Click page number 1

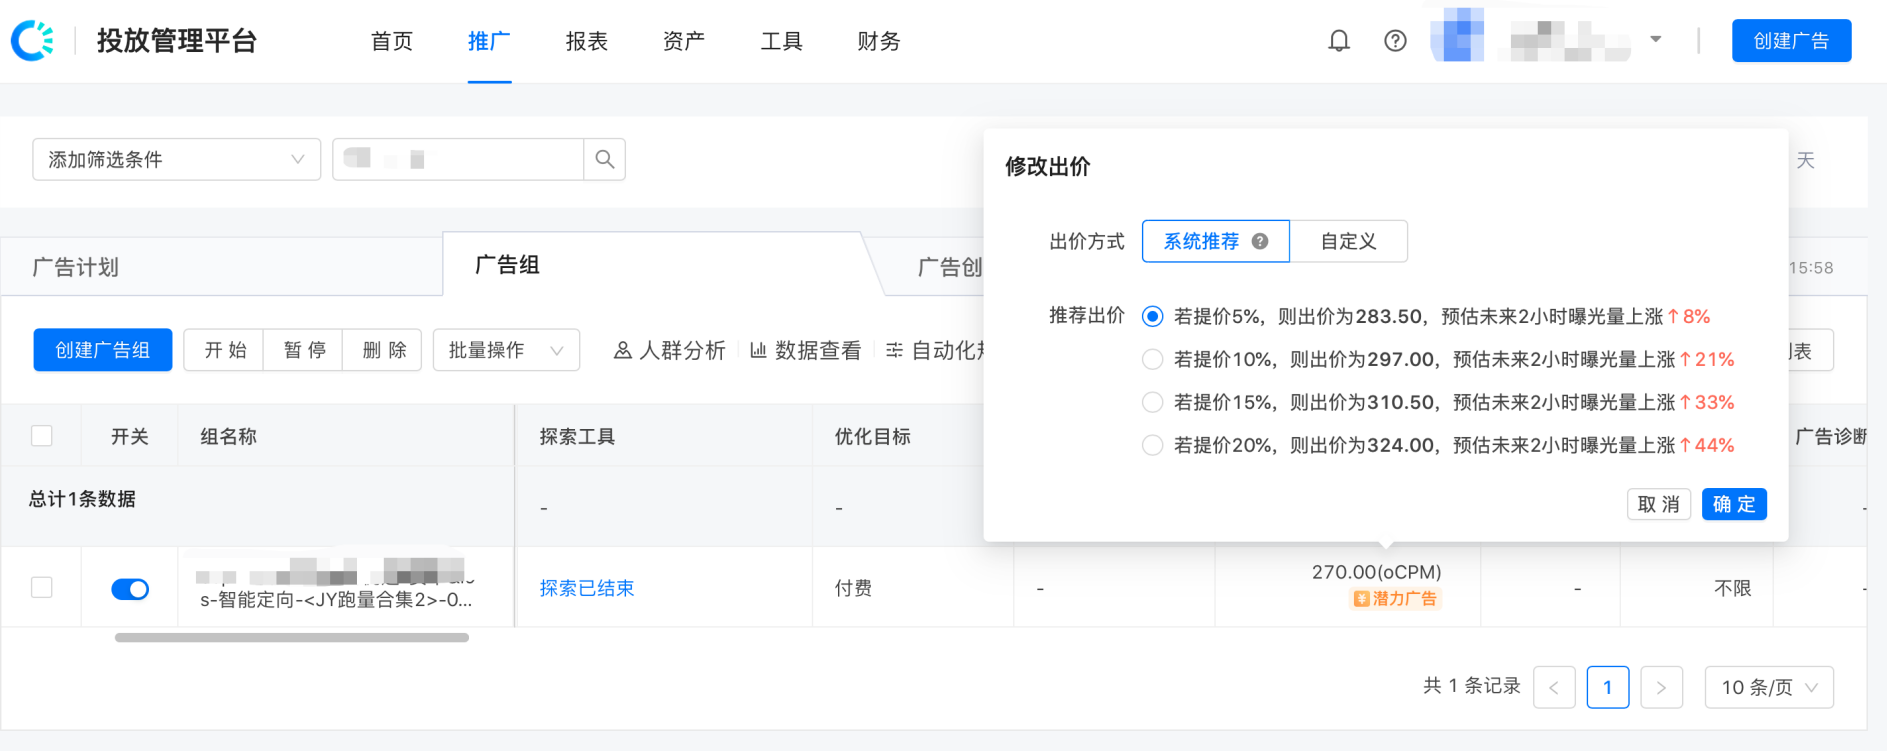(1608, 687)
